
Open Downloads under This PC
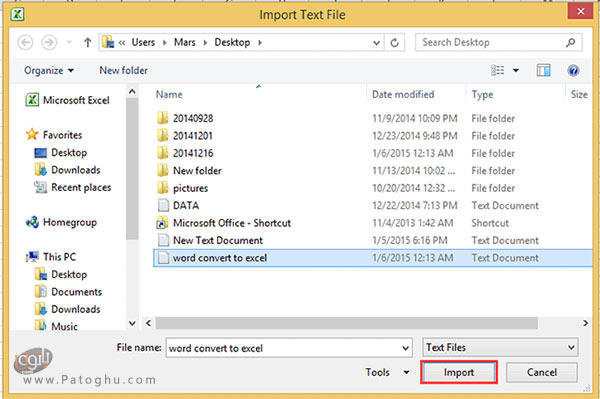[67, 309]
